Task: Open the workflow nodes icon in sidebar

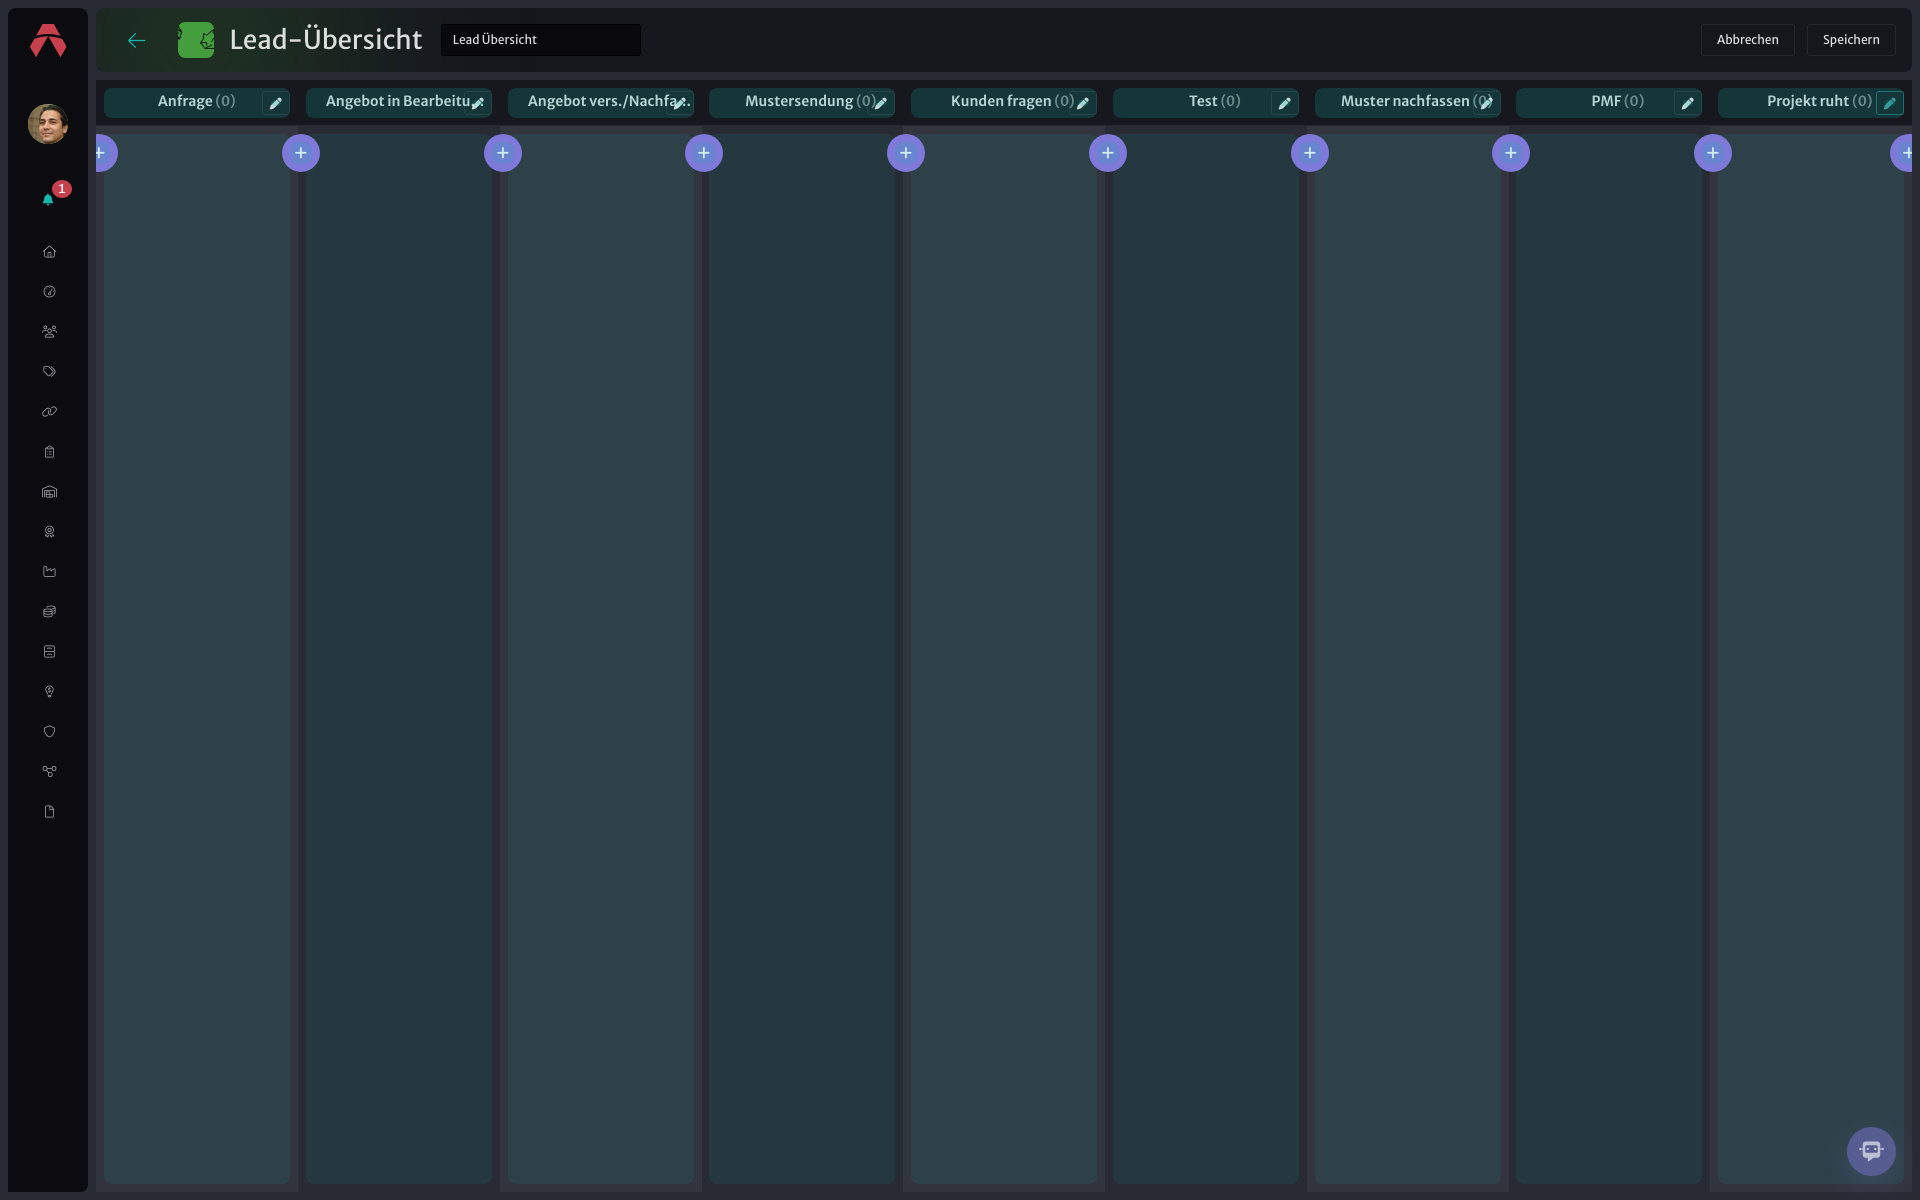Action: [x=49, y=772]
